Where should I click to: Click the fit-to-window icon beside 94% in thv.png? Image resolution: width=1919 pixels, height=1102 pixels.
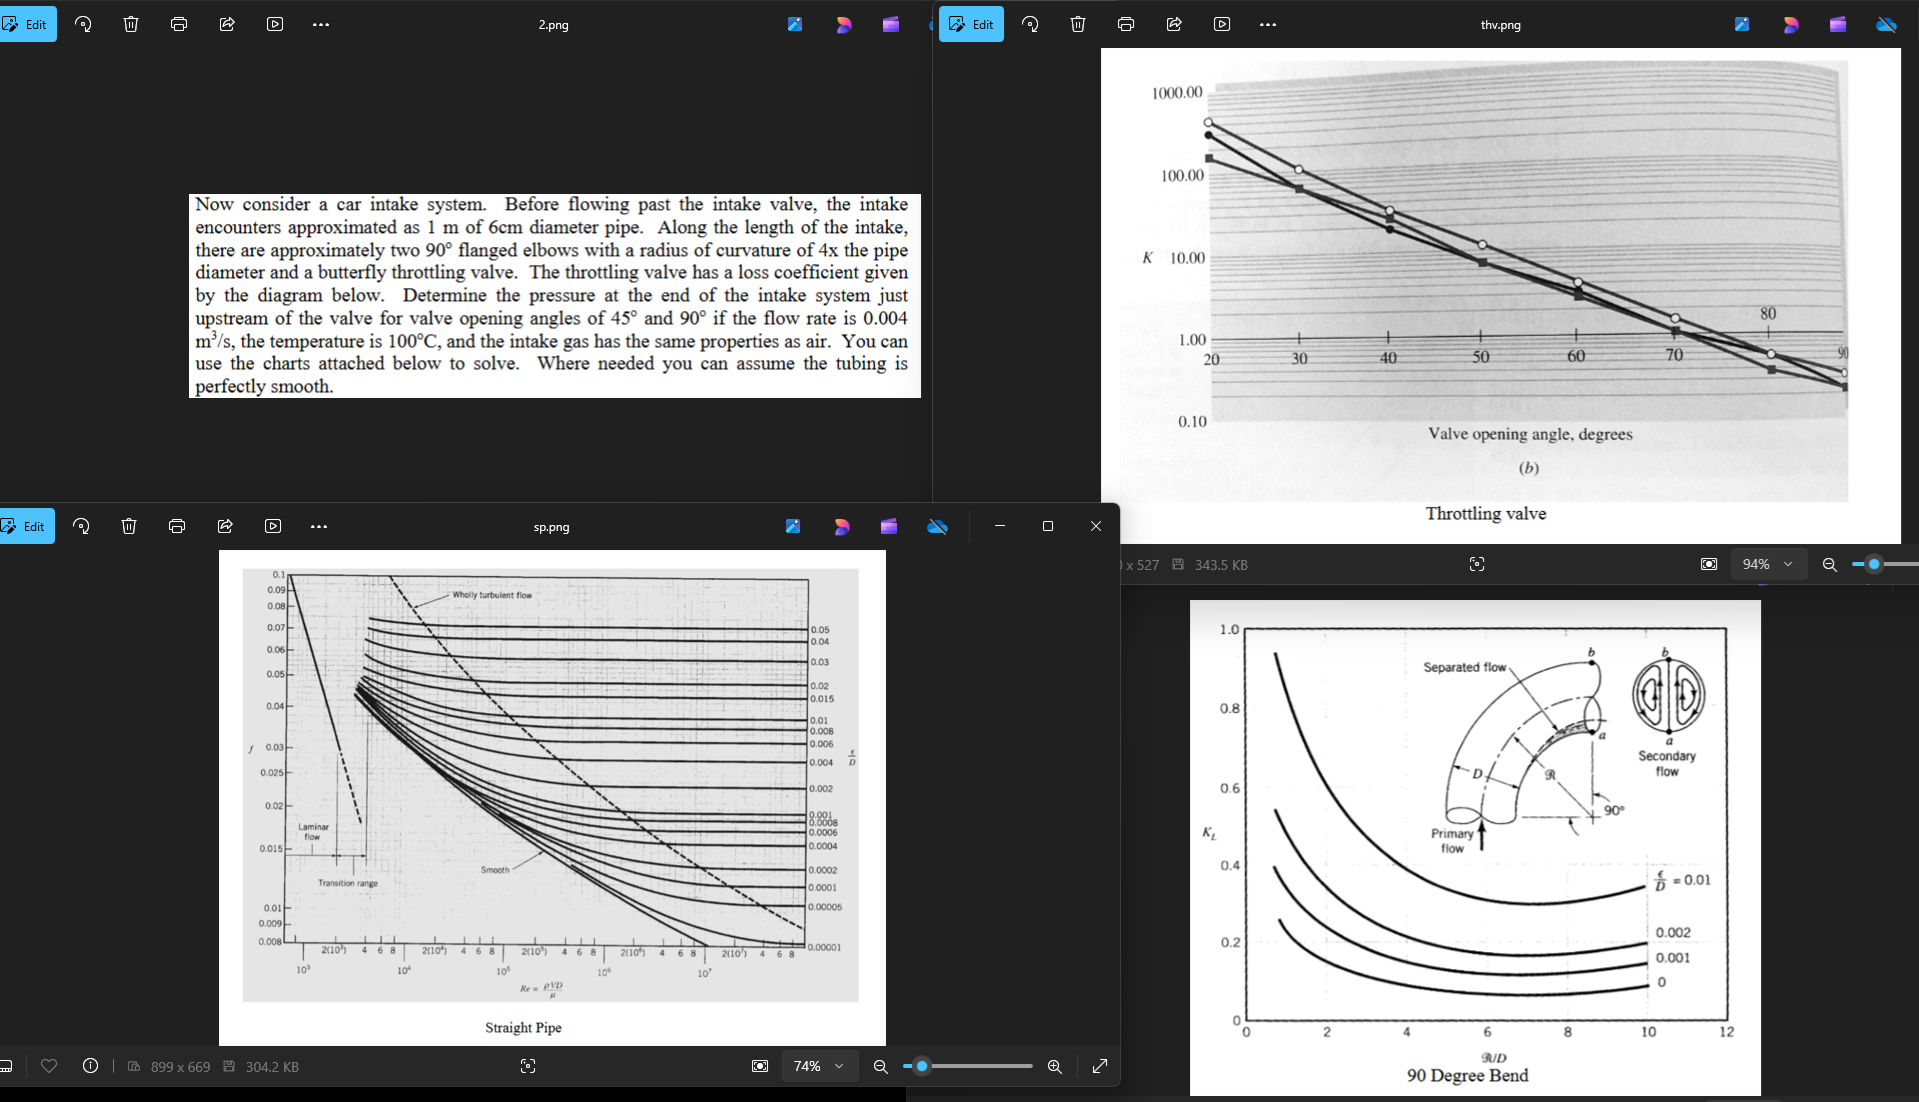[x=1709, y=564]
